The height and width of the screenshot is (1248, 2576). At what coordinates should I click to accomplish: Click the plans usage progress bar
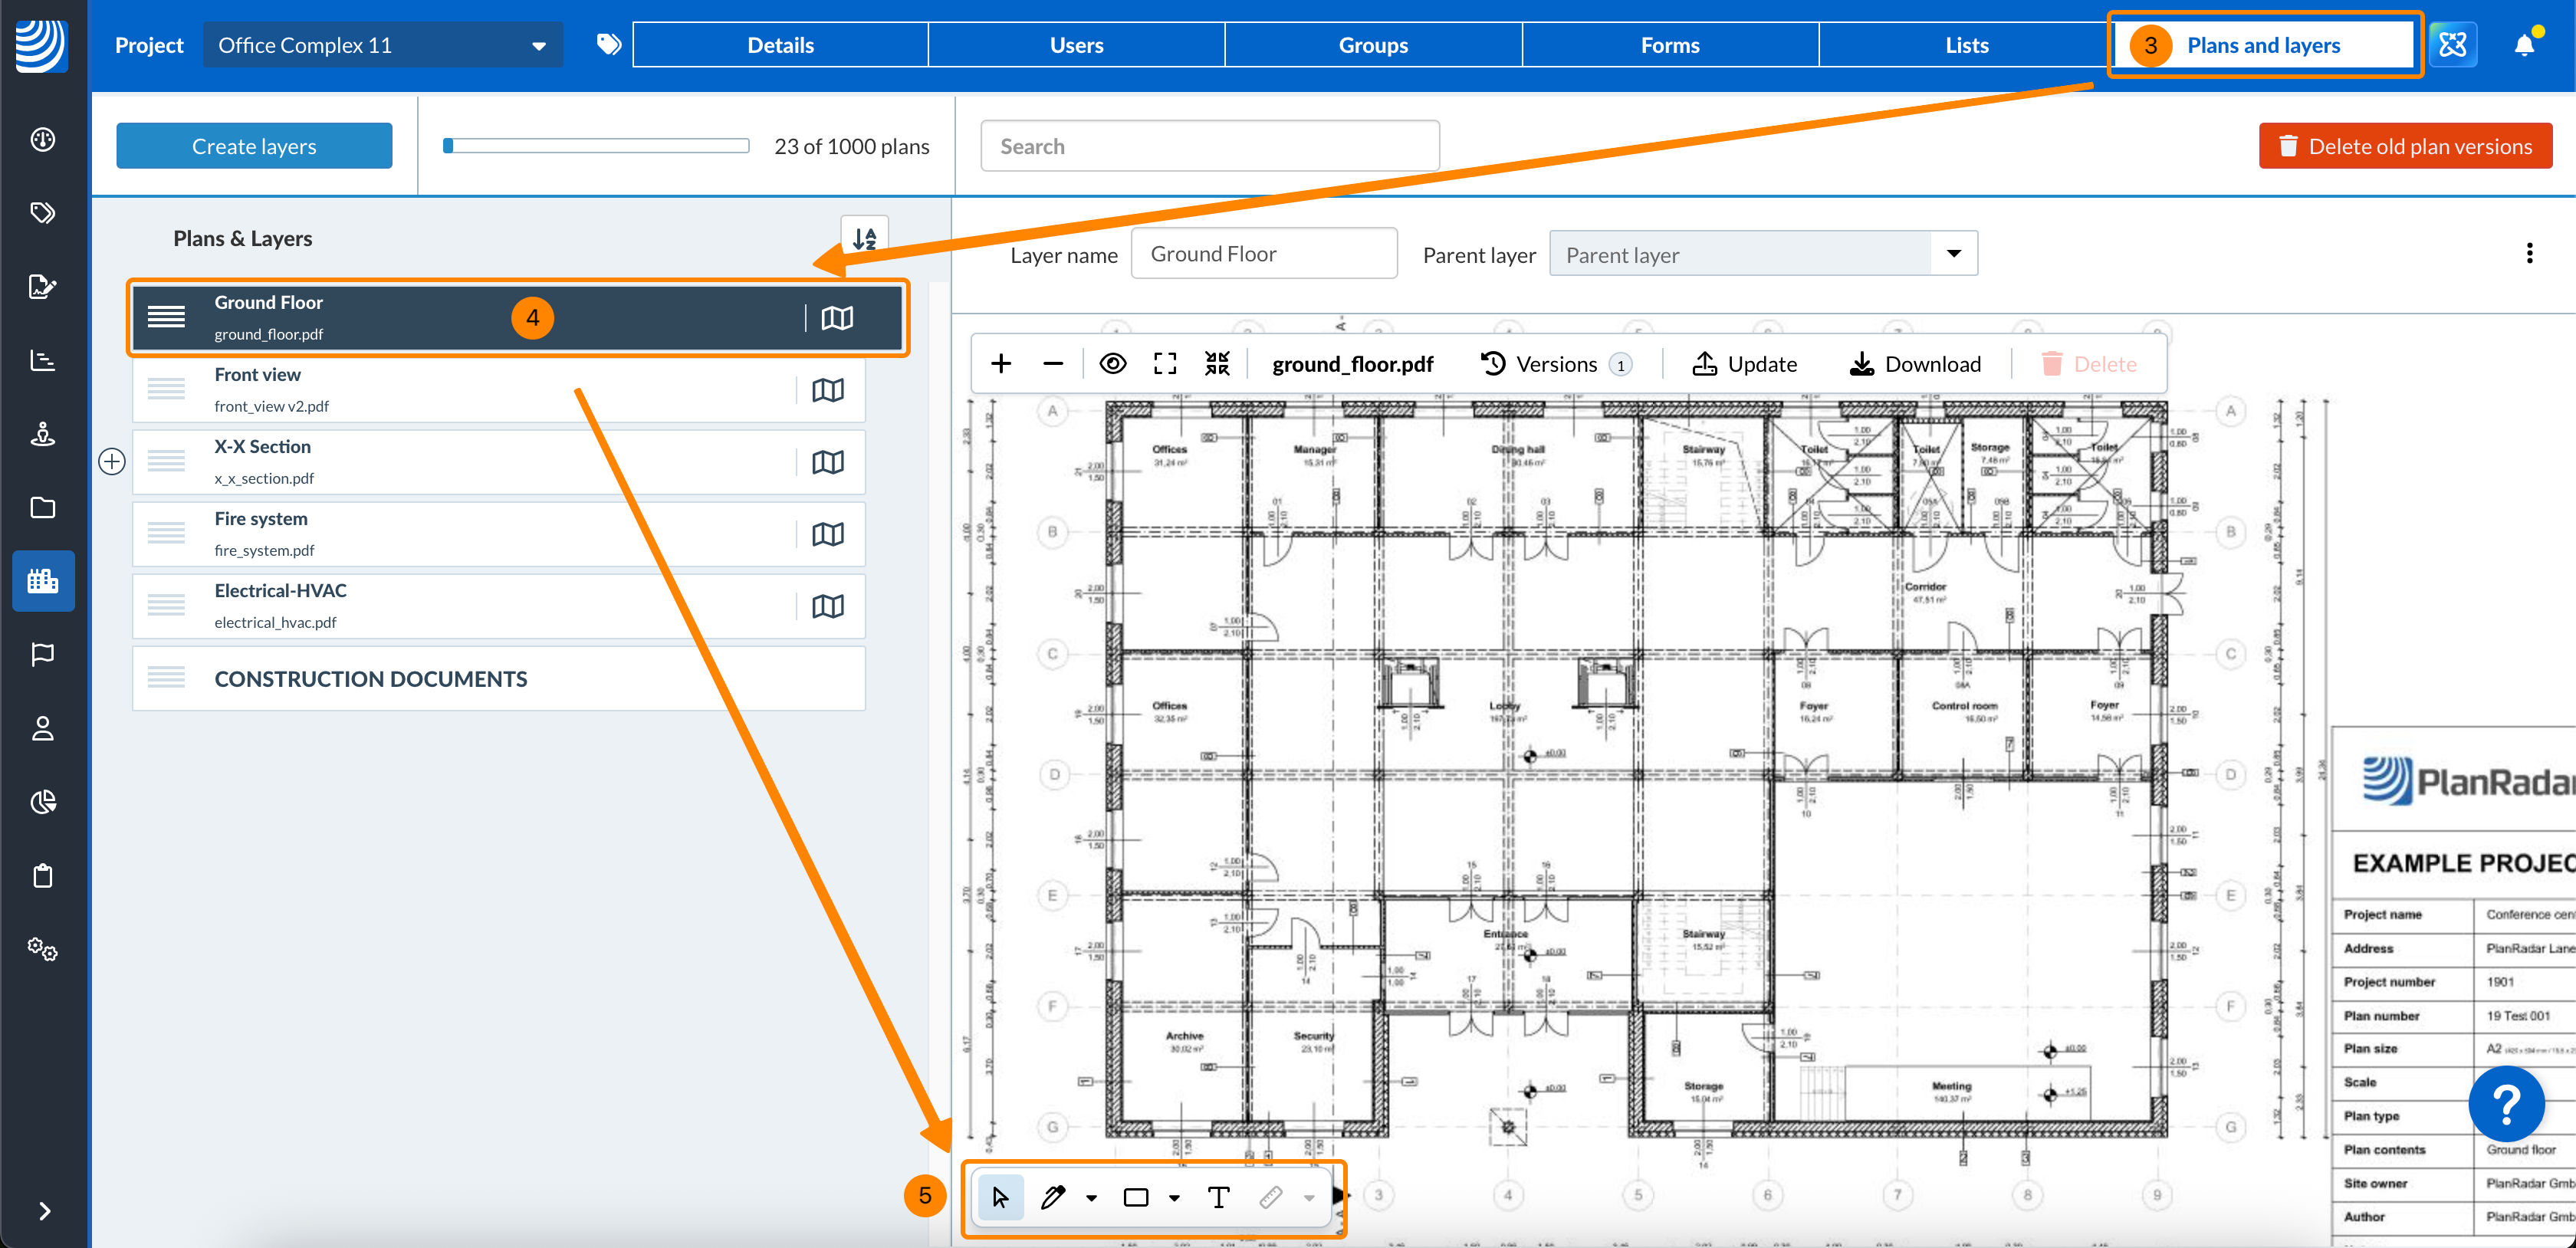(x=596, y=146)
